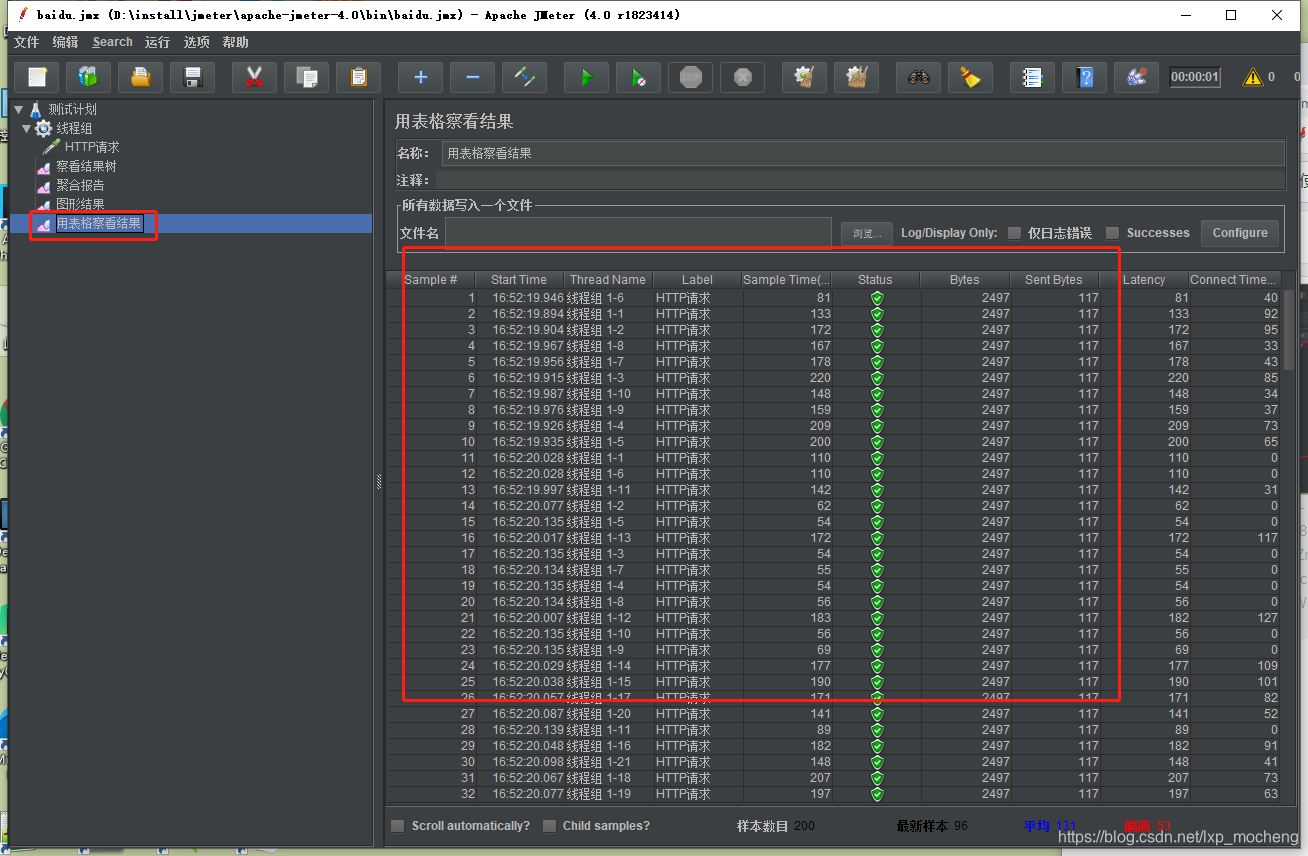Click the 注释 comment input field
The height and width of the screenshot is (856, 1308).
(x=860, y=180)
